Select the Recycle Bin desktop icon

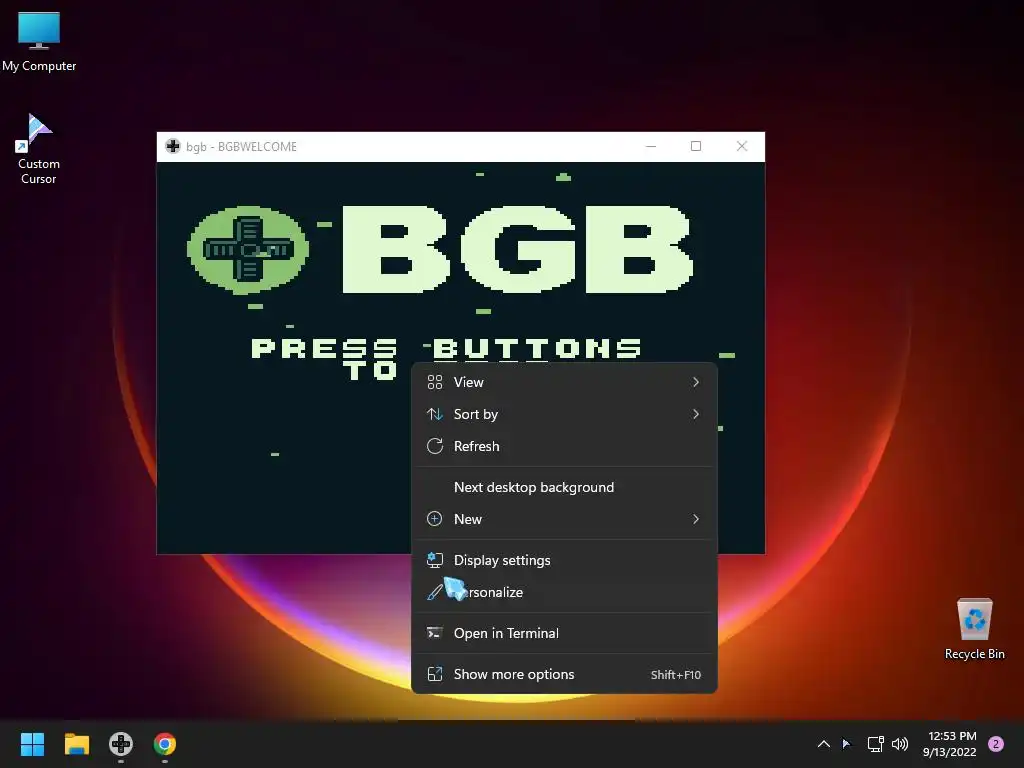pos(974,629)
